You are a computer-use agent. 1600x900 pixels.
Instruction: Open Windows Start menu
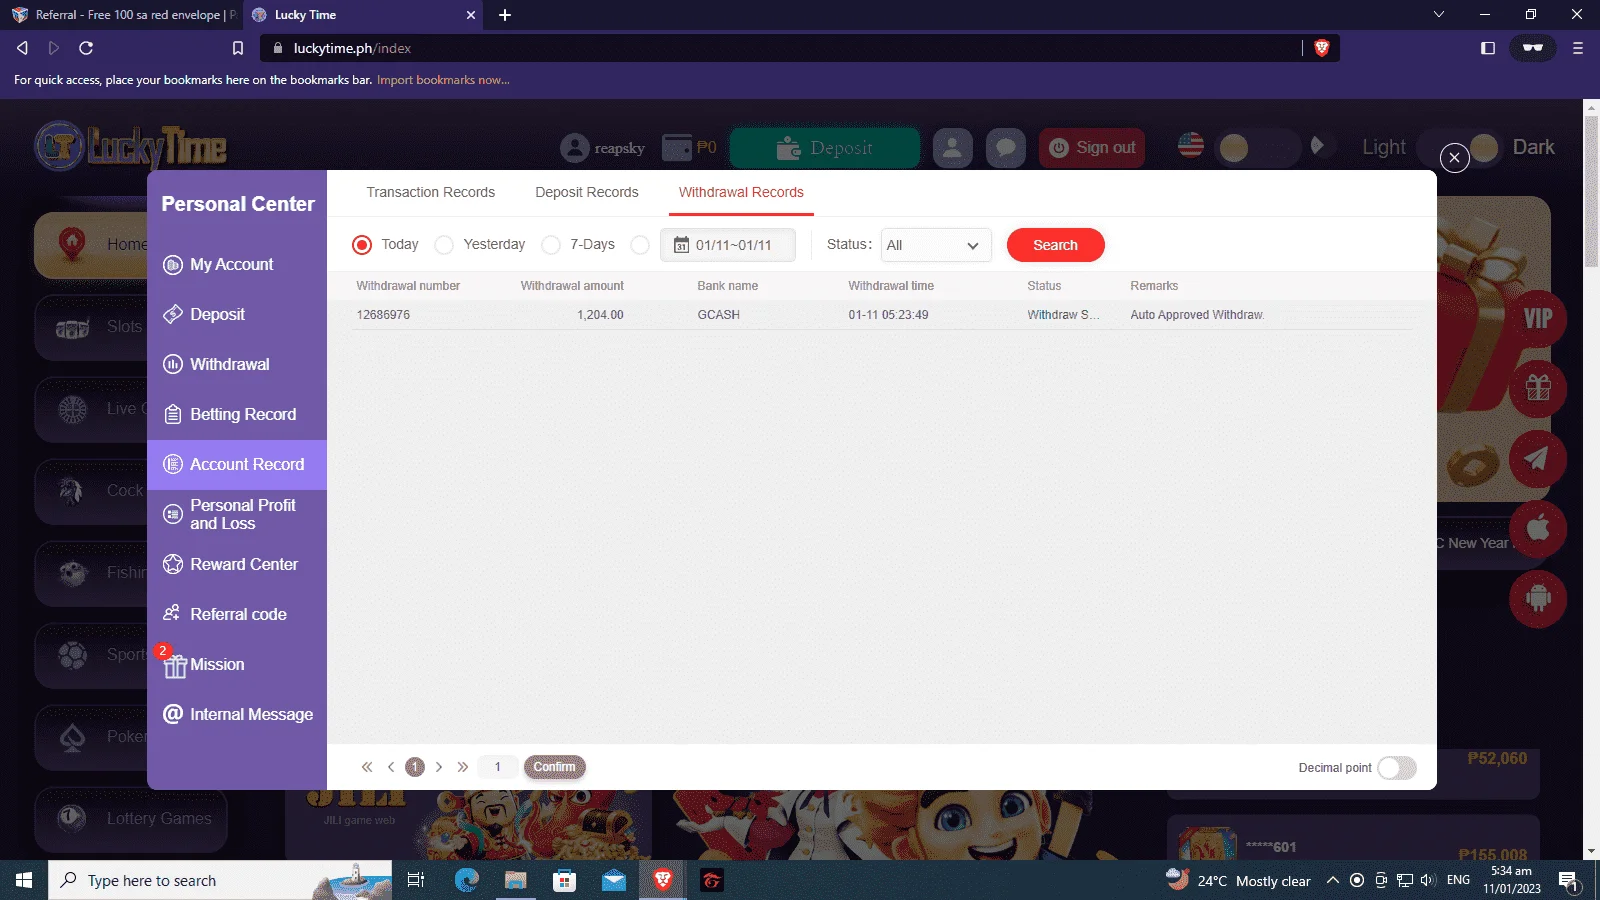[x=24, y=880]
